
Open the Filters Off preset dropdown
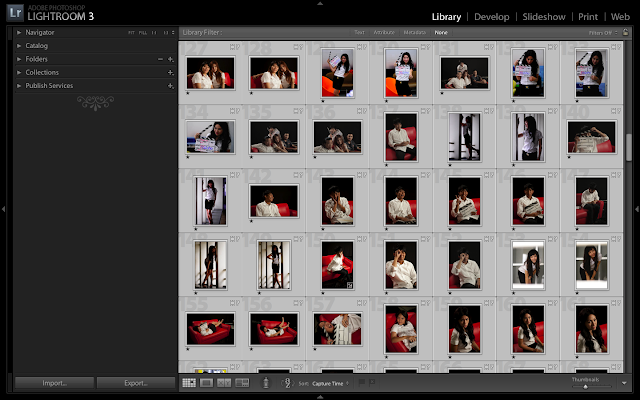click(603, 33)
